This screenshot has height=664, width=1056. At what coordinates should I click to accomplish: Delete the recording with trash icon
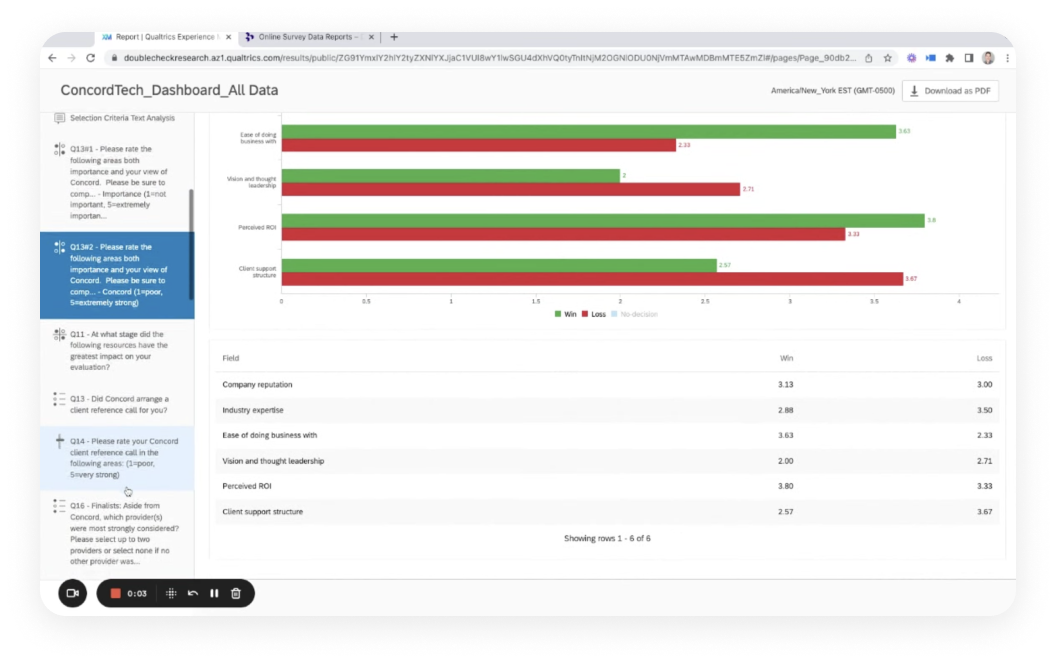236,593
